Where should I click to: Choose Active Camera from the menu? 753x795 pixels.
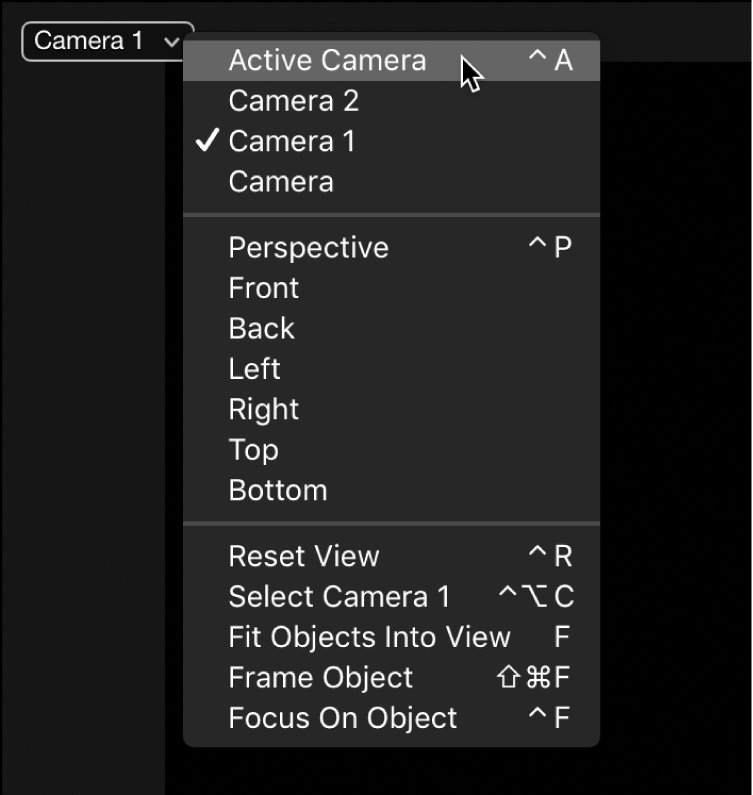tap(327, 61)
